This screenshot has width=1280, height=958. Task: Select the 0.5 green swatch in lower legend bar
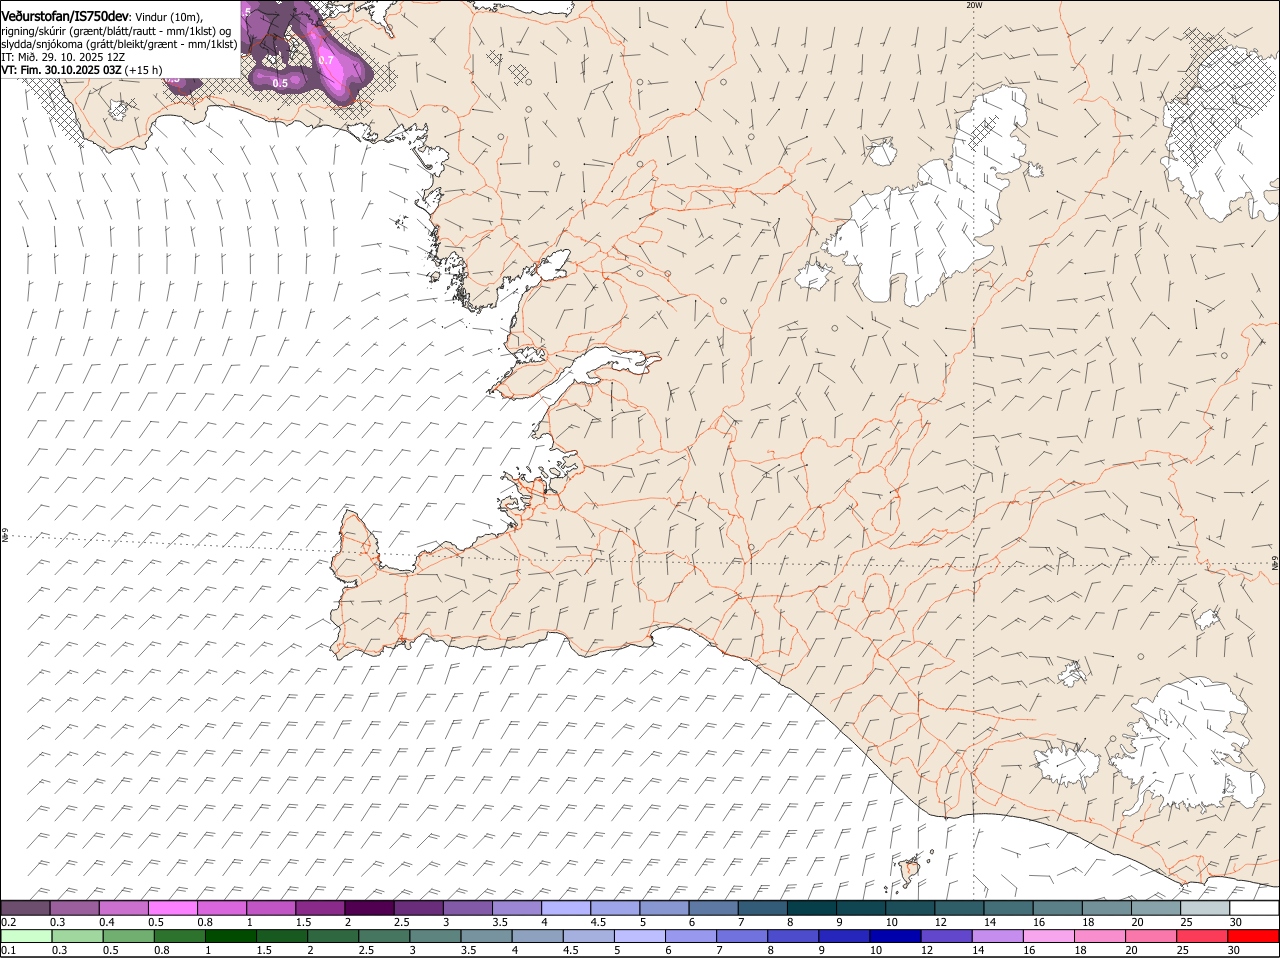tap(128, 936)
